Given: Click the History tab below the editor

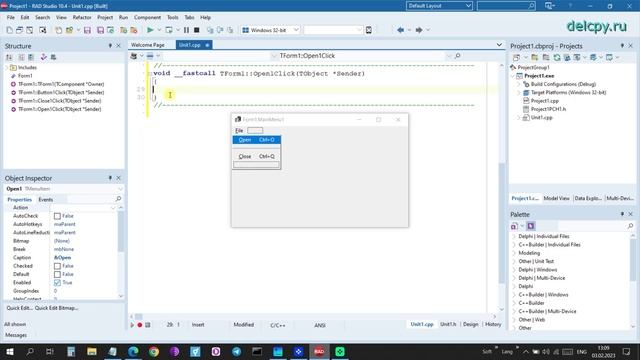Looking at the screenshot, I should 493,324.
